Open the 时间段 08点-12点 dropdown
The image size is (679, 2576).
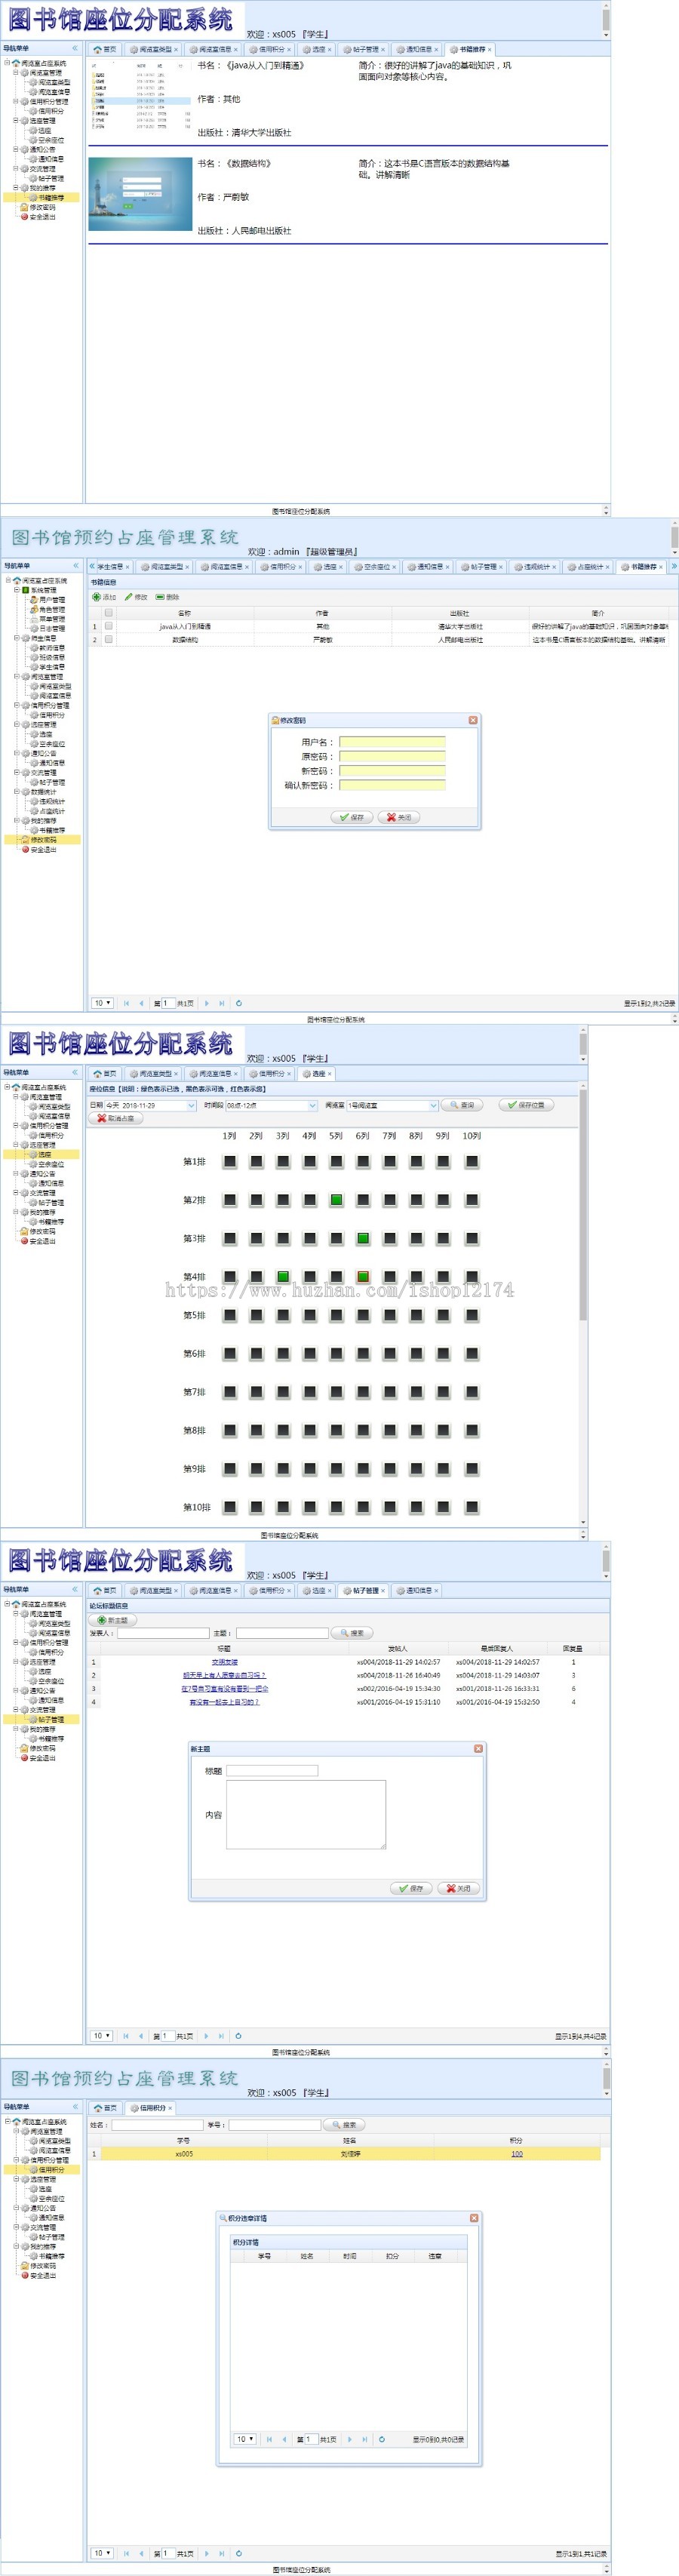(312, 1106)
